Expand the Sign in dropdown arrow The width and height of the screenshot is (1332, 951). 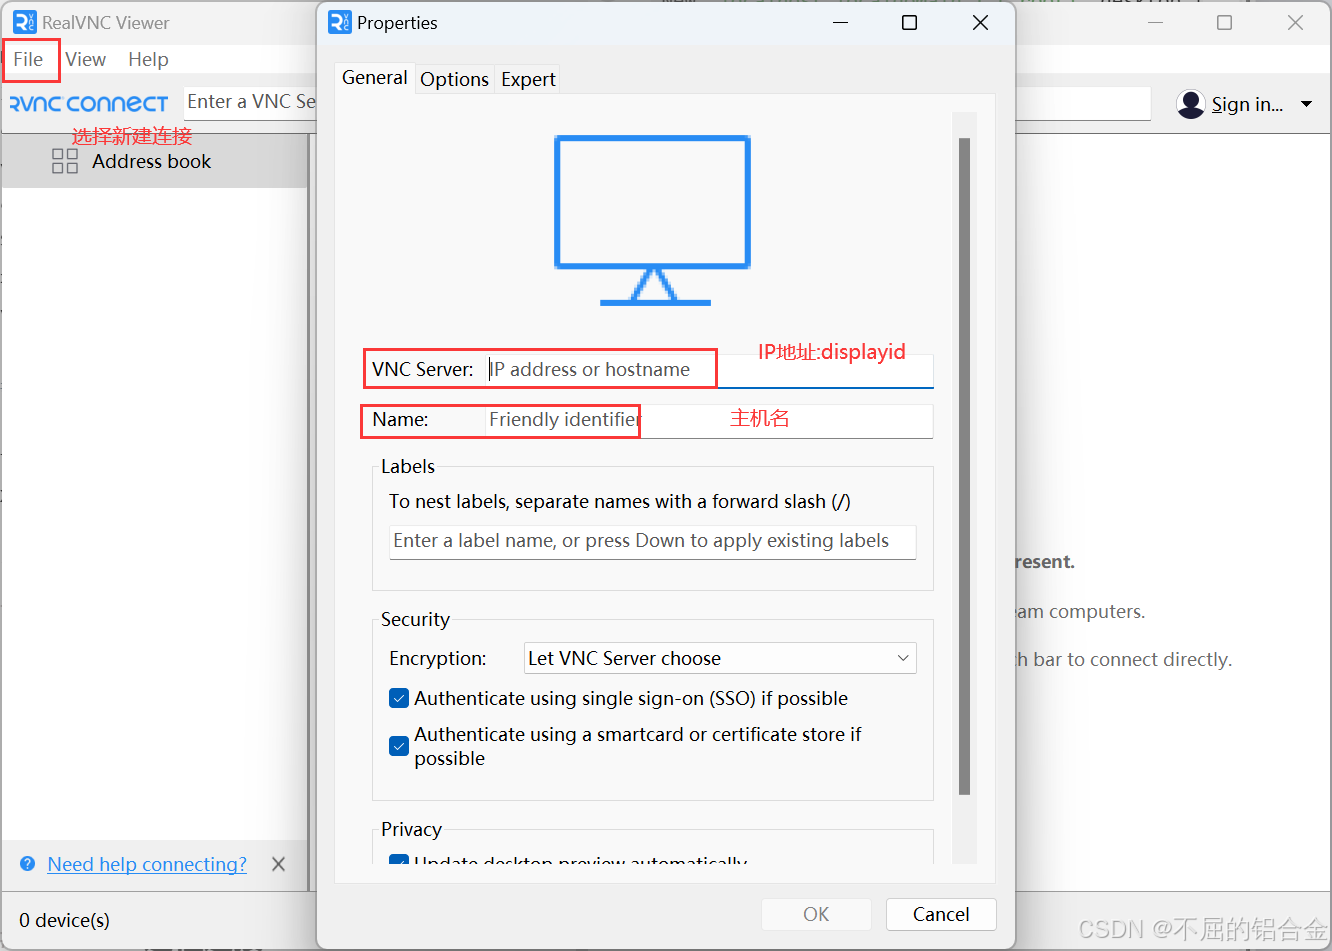(1306, 104)
